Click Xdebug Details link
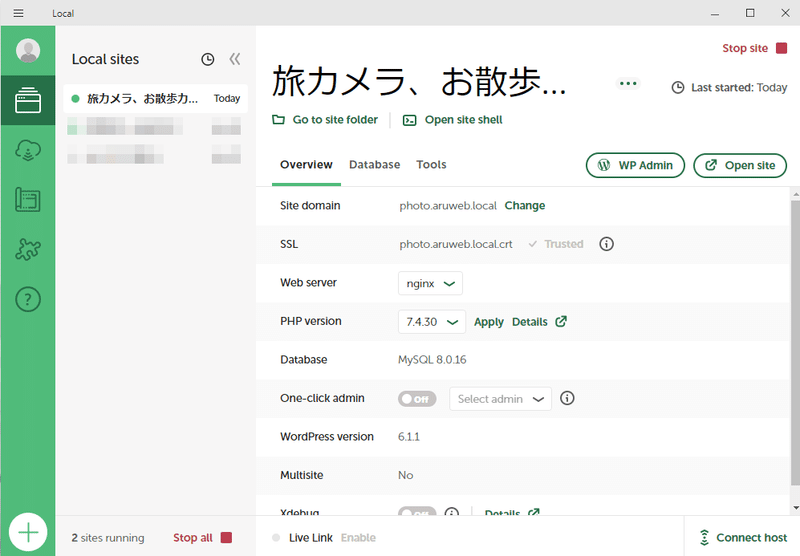The width and height of the screenshot is (800, 556). 503,512
